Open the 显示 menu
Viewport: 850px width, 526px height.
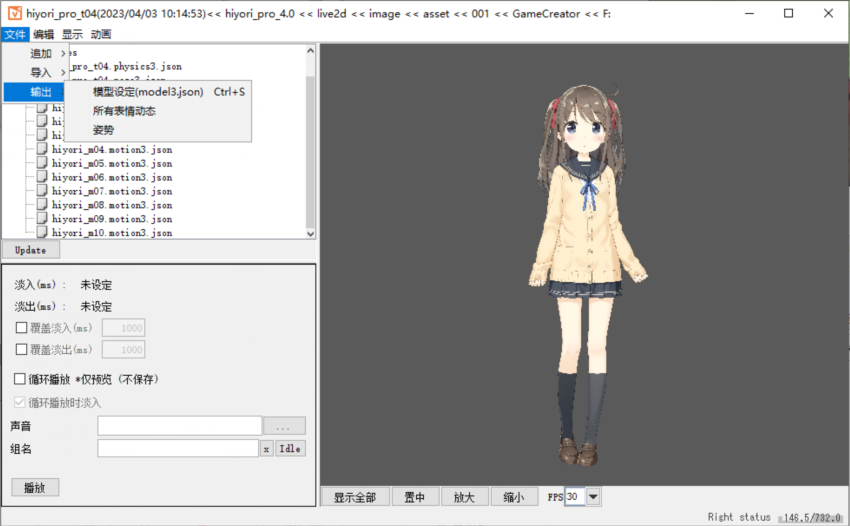click(x=72, y=34)
